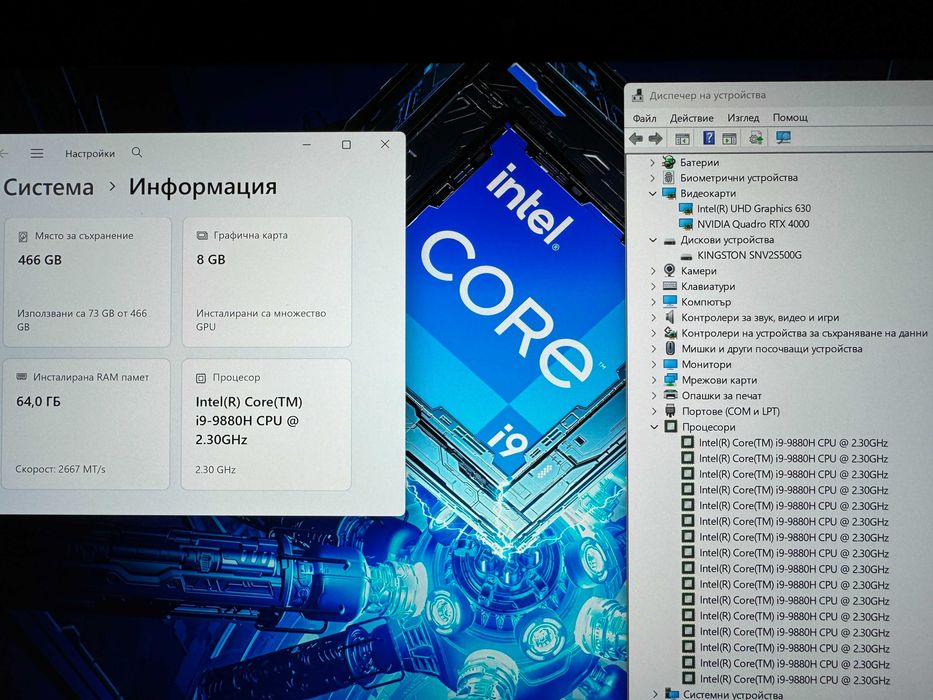This screenshot has height=700, width=933.
Task: Select the last i9-9880H processor entry
Action: (794, 679)
